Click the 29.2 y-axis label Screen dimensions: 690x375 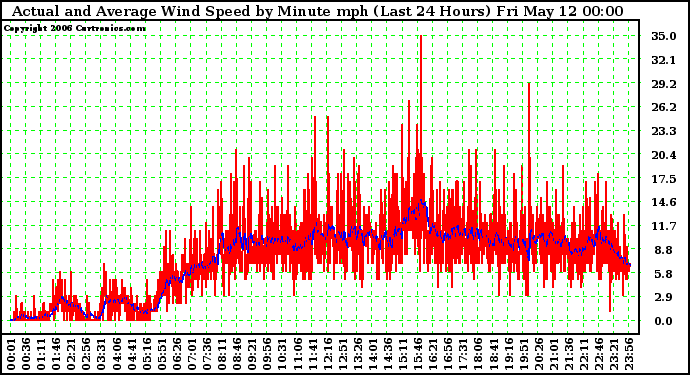(x=664, y=83)
